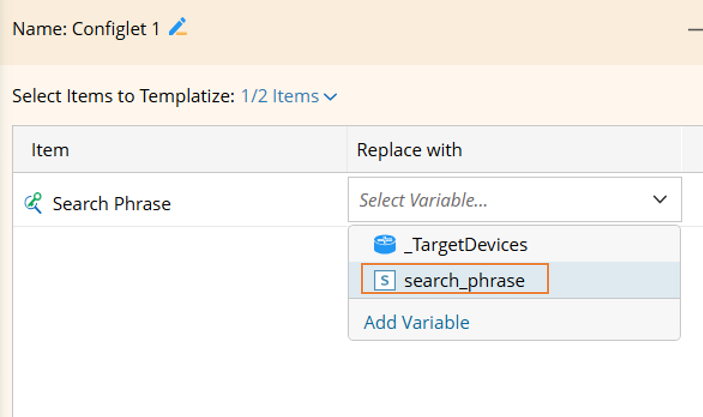Click the Name: Configlet 1 title text
This screenshot has height=417, width=703.
tap(86, 29)
